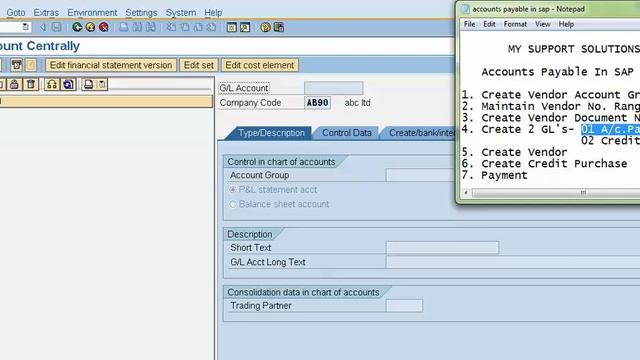This screenshot has height=360, width=640.
Task: Click the Next Page icon
Action: (x=198, y=27)
